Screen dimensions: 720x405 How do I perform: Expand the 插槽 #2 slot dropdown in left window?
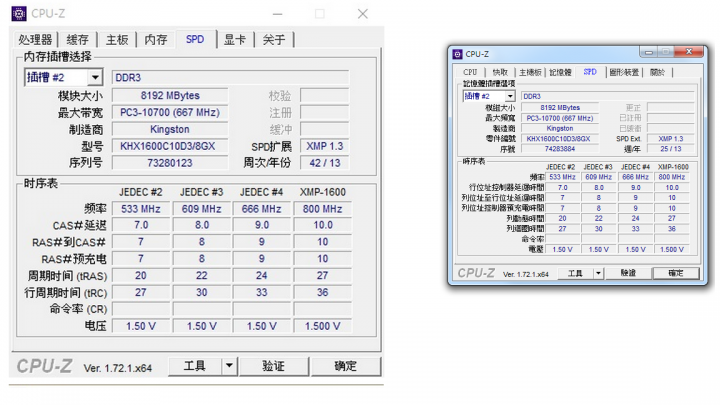click(95, 77)
